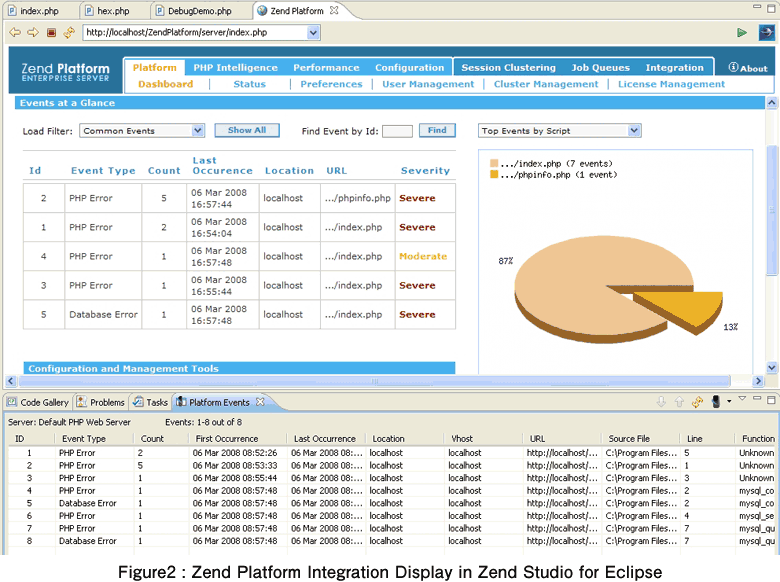780x582 pixels.
Task: Select the Platform main tab
Action: [155, 67]
